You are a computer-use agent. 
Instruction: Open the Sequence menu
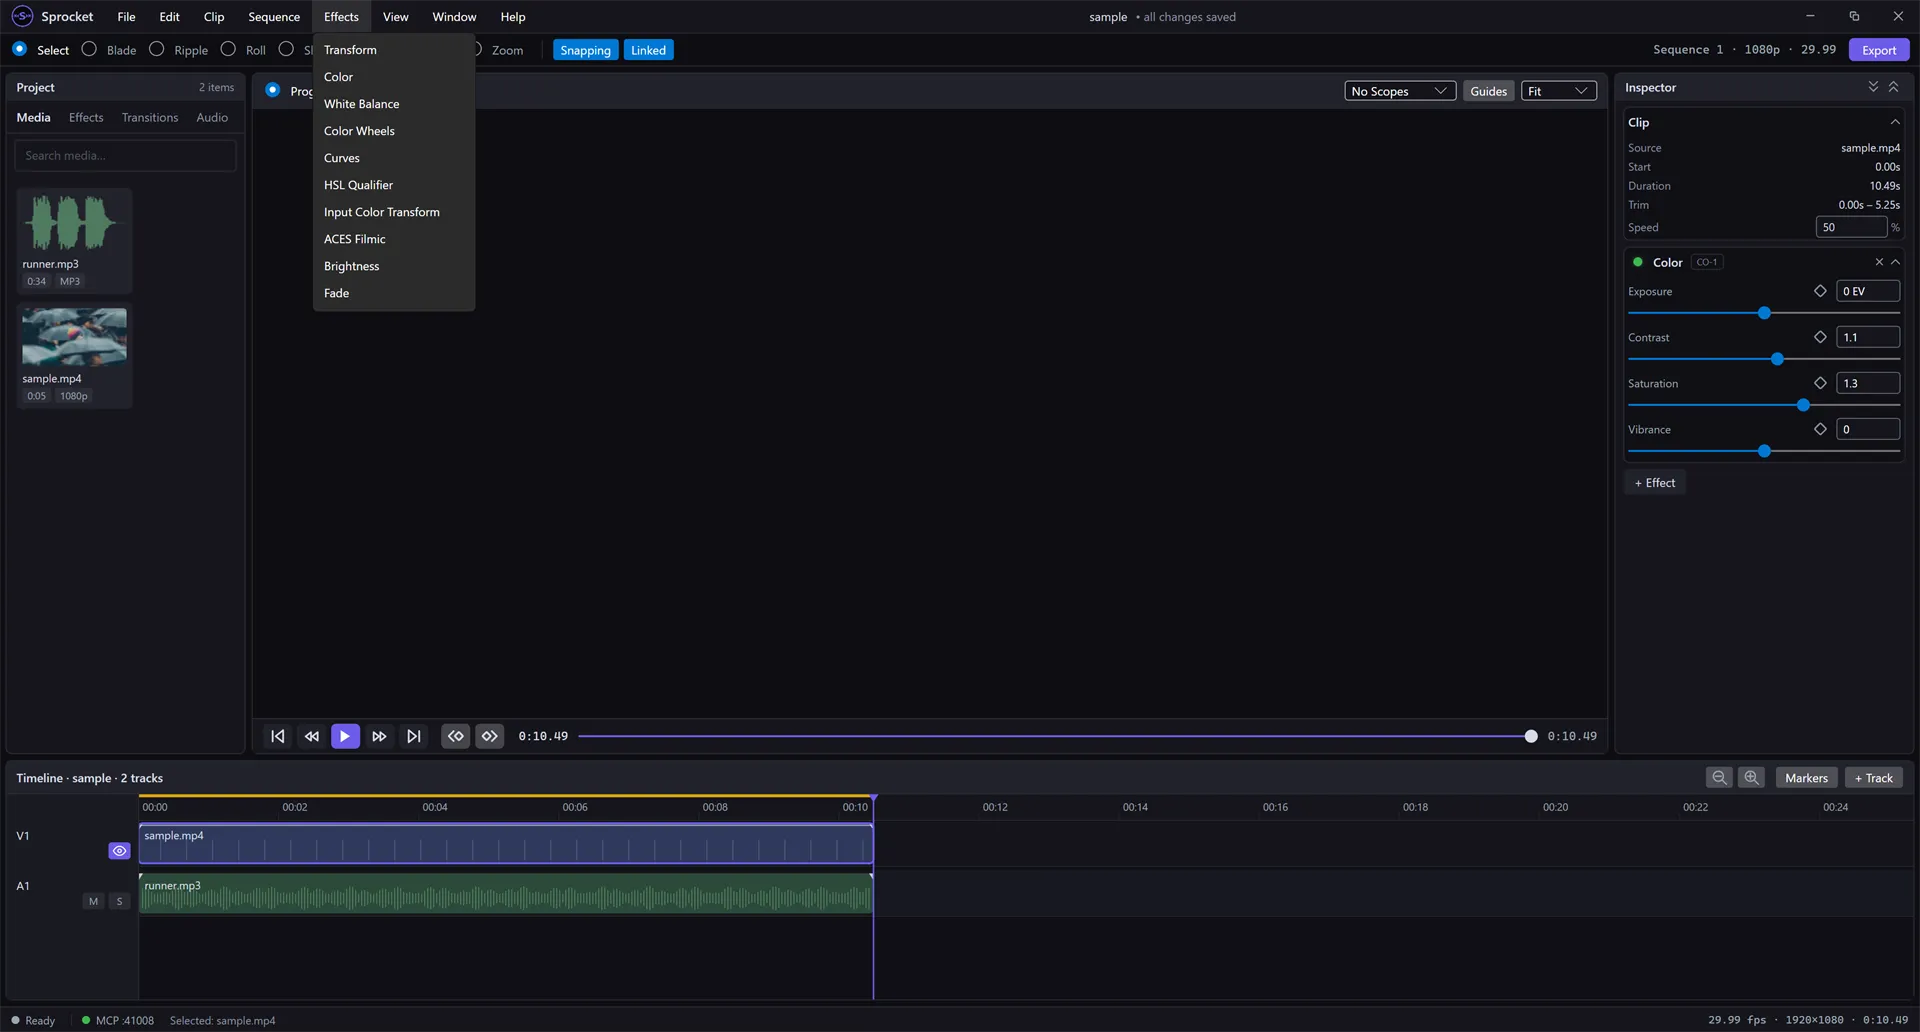pos(274,17)
